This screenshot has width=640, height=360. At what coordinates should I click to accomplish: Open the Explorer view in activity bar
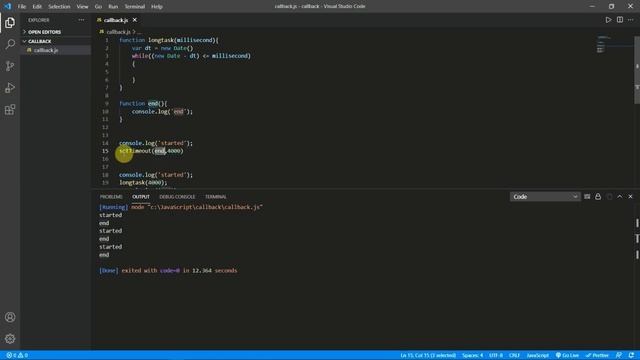click(x=10, y=23)
